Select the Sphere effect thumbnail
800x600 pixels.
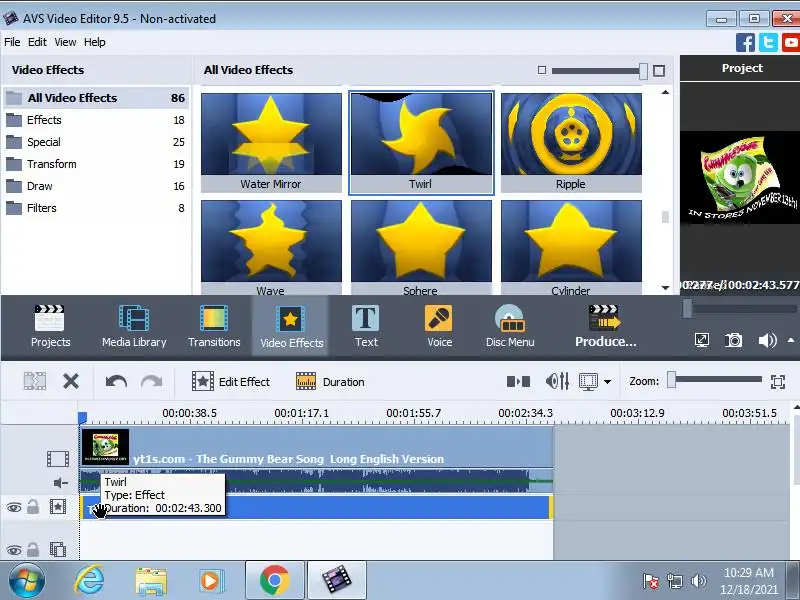click(421, 247)
